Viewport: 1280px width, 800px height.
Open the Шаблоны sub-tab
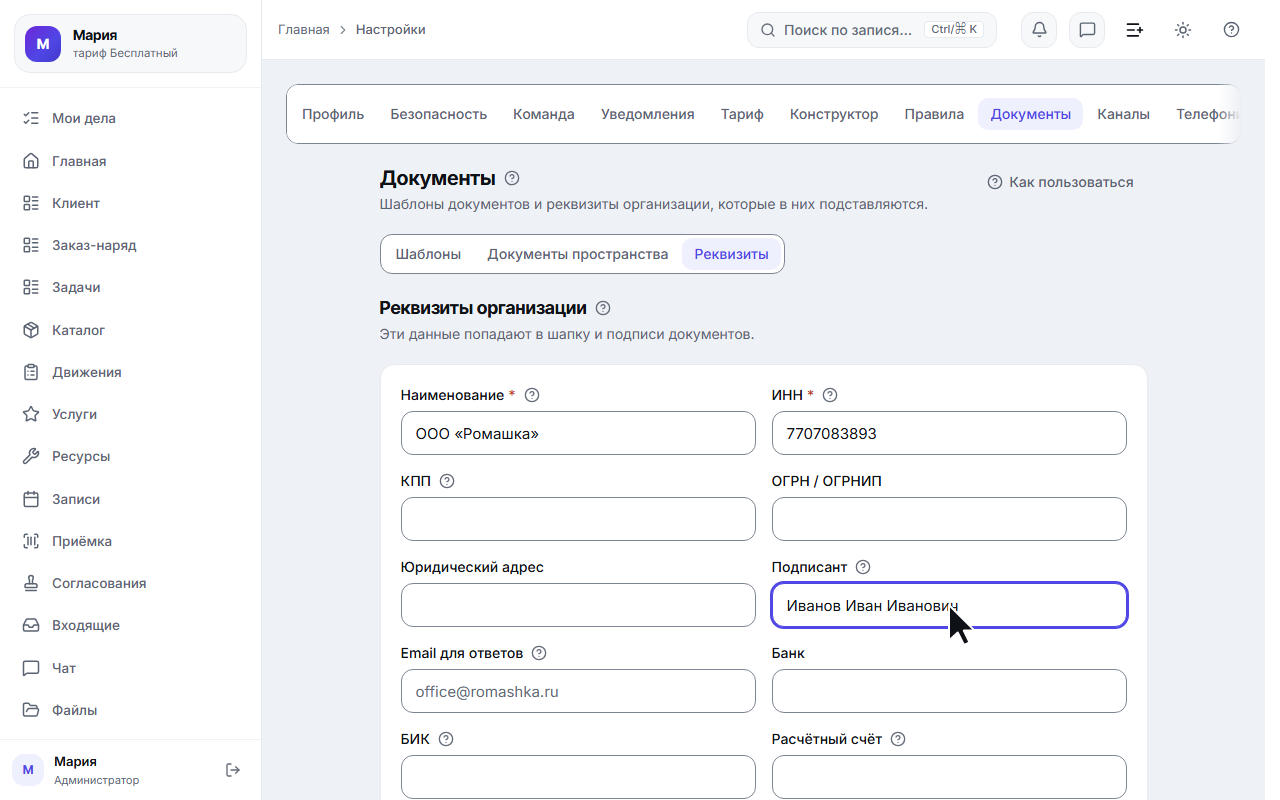[428, 254]
